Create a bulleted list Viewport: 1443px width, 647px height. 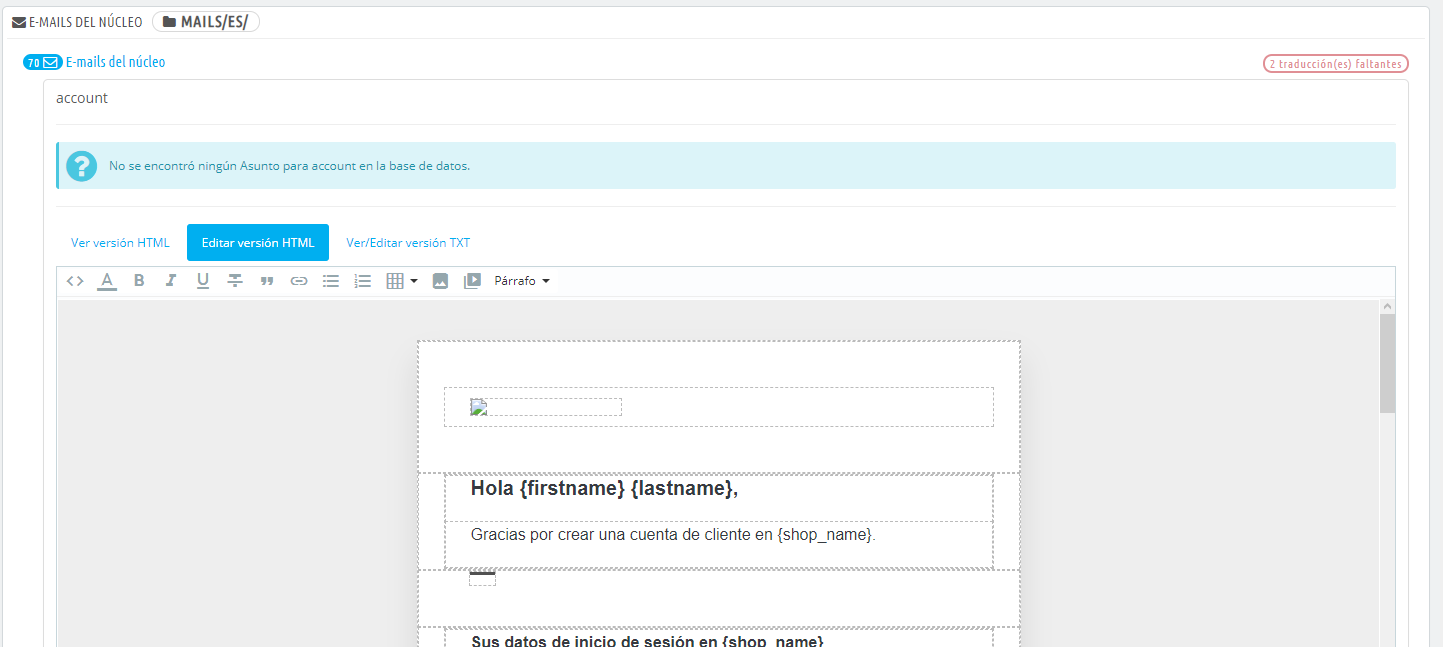331,281
